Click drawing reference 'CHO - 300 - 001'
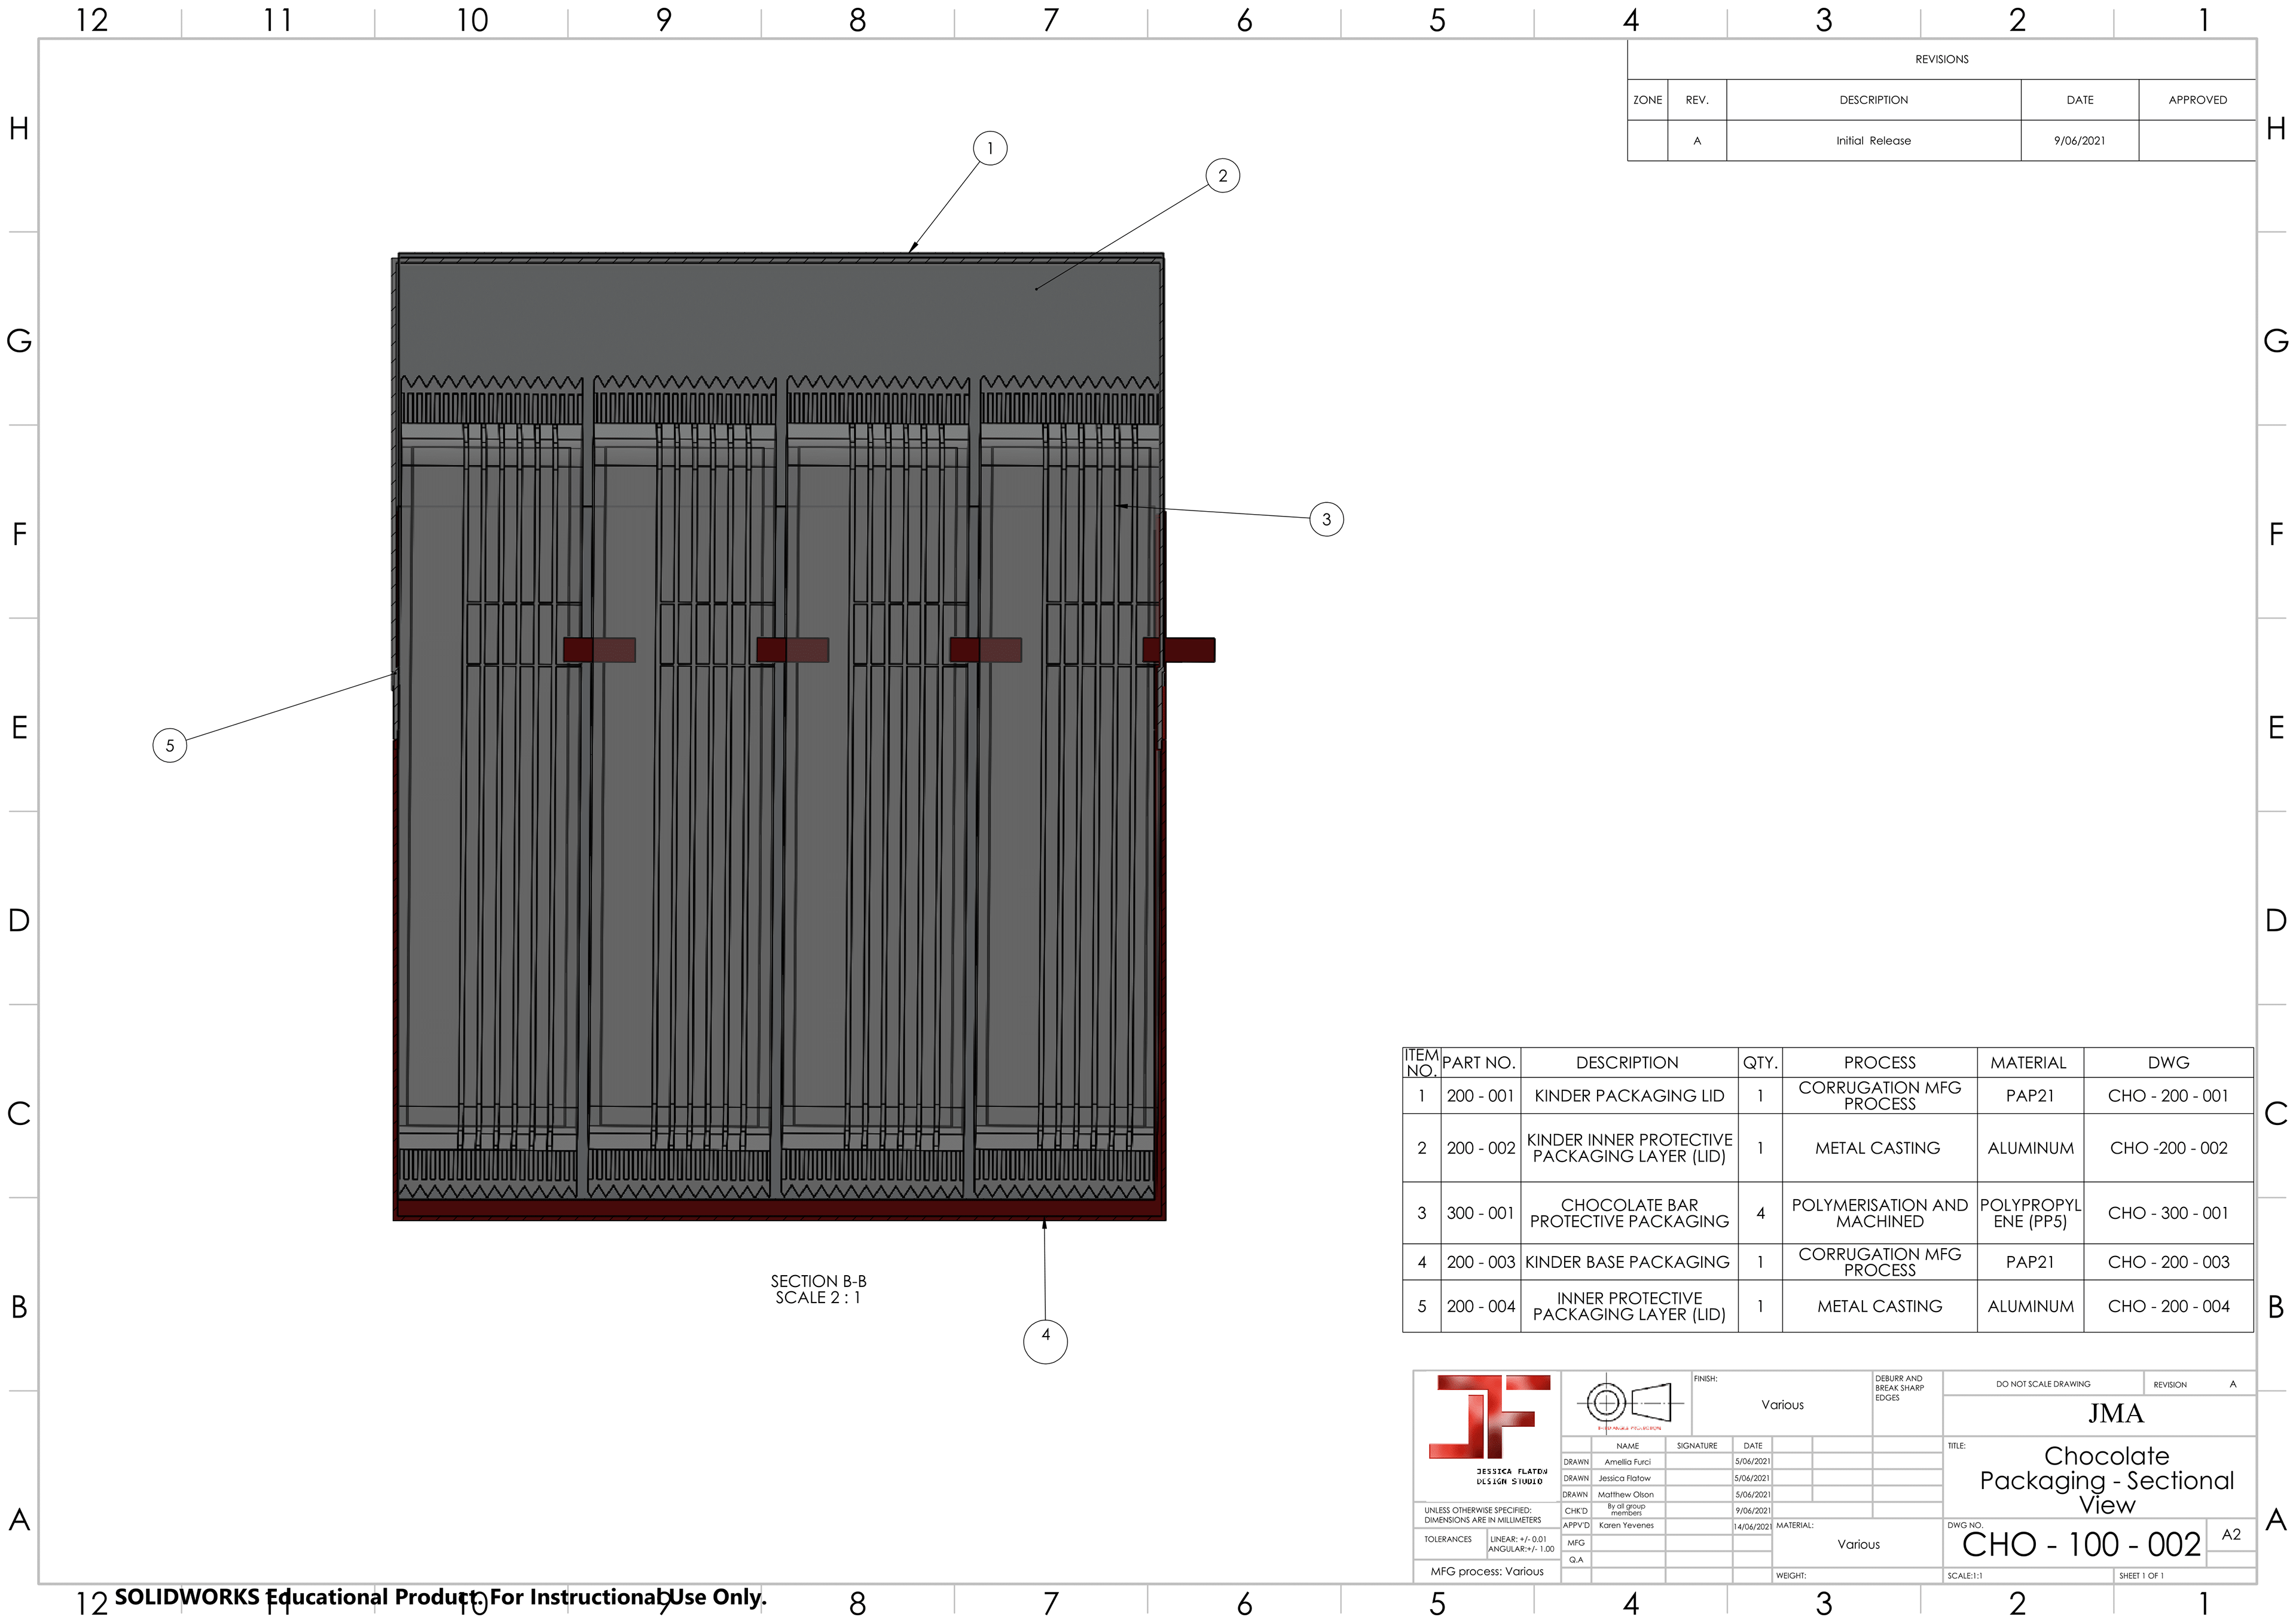 click(2168, 1213)
